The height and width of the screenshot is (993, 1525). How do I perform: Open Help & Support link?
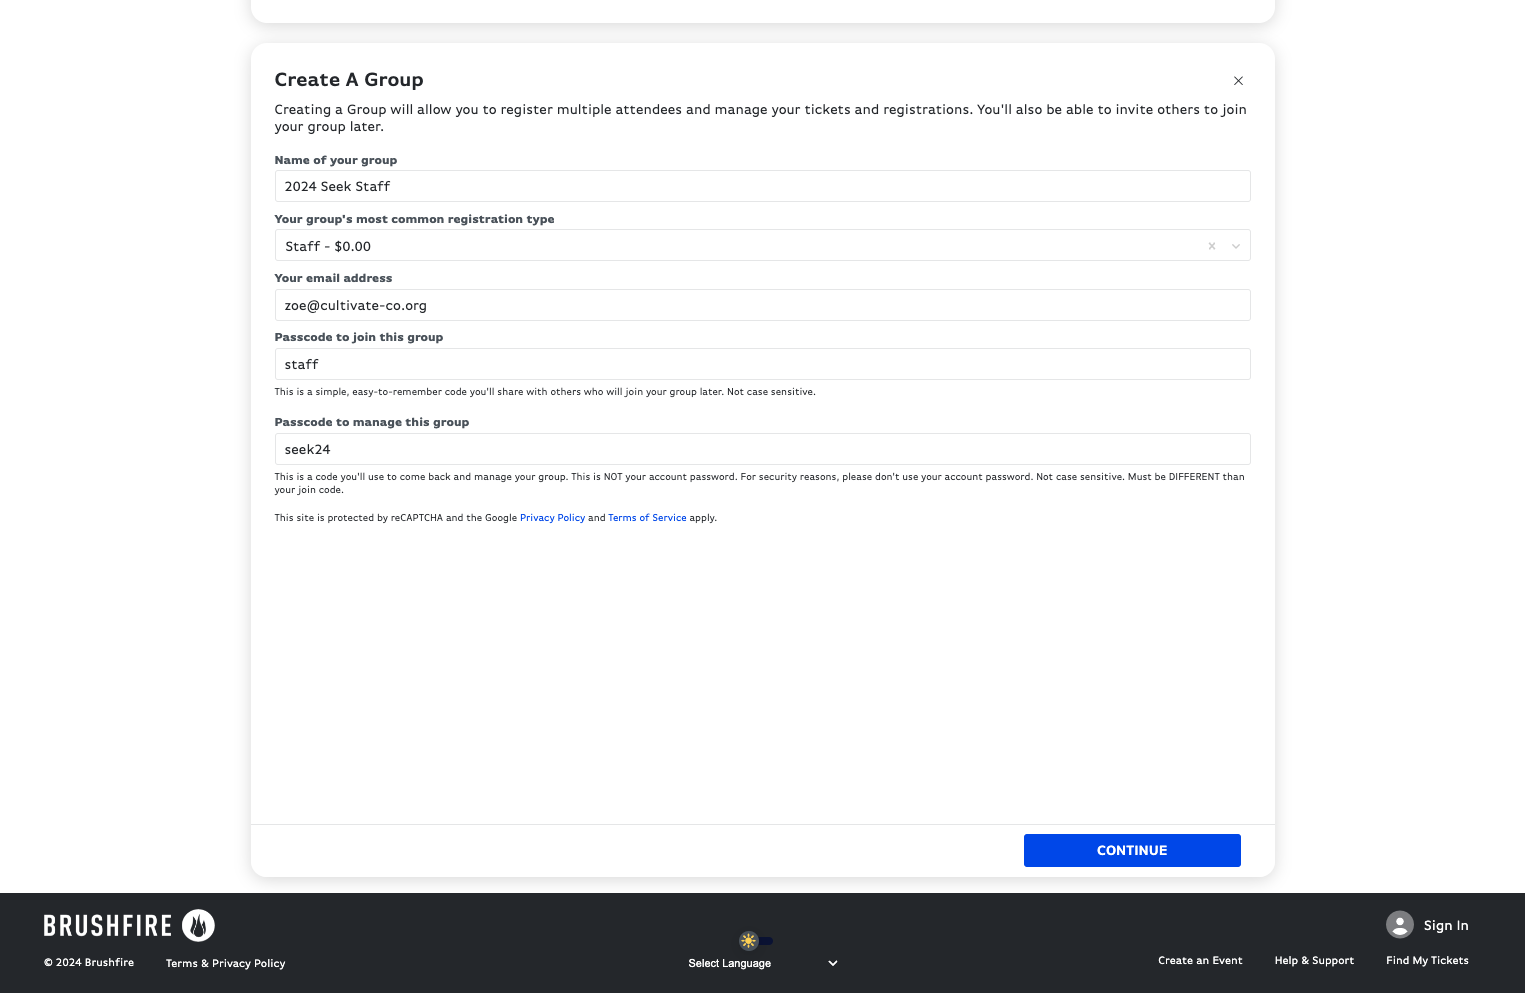[1314, 960]
